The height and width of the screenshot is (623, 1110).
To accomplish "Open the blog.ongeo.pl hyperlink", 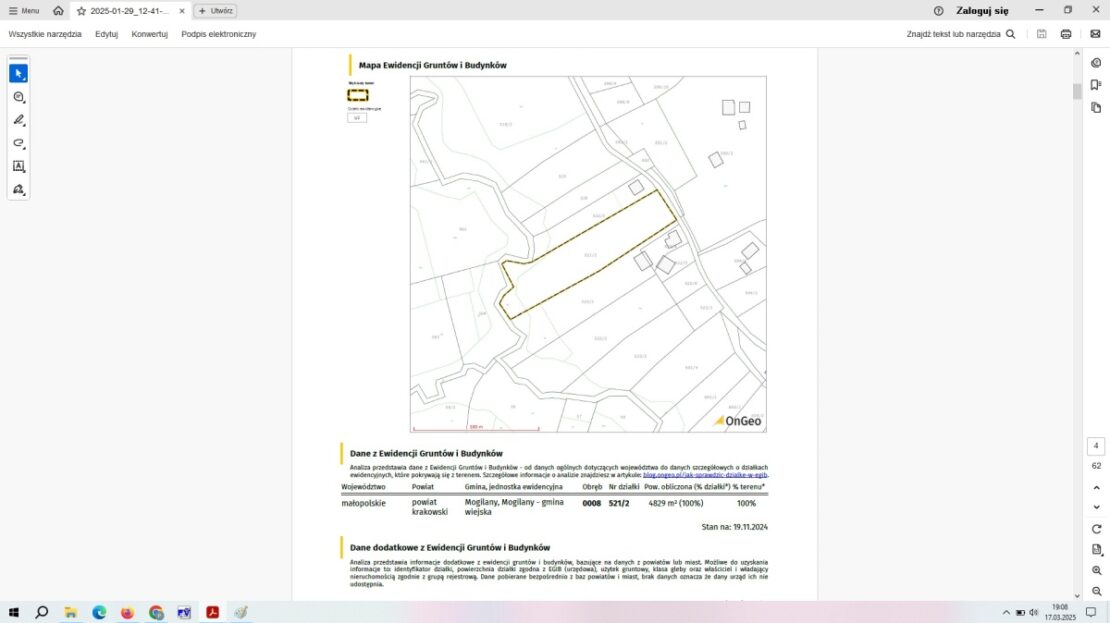I will coord(704,475).
